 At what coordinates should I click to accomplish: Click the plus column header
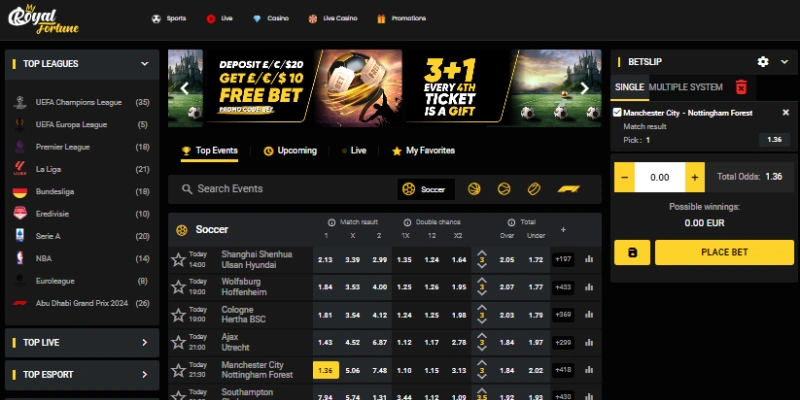coord(563,230)
